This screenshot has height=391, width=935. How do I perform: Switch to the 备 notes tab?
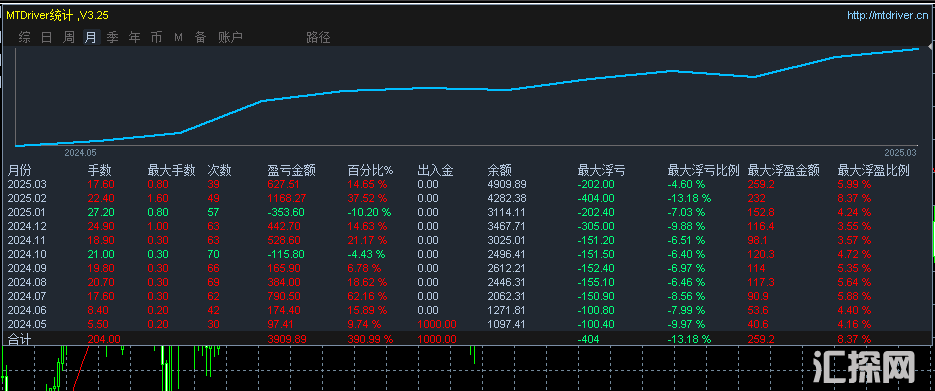pos(200,38)
